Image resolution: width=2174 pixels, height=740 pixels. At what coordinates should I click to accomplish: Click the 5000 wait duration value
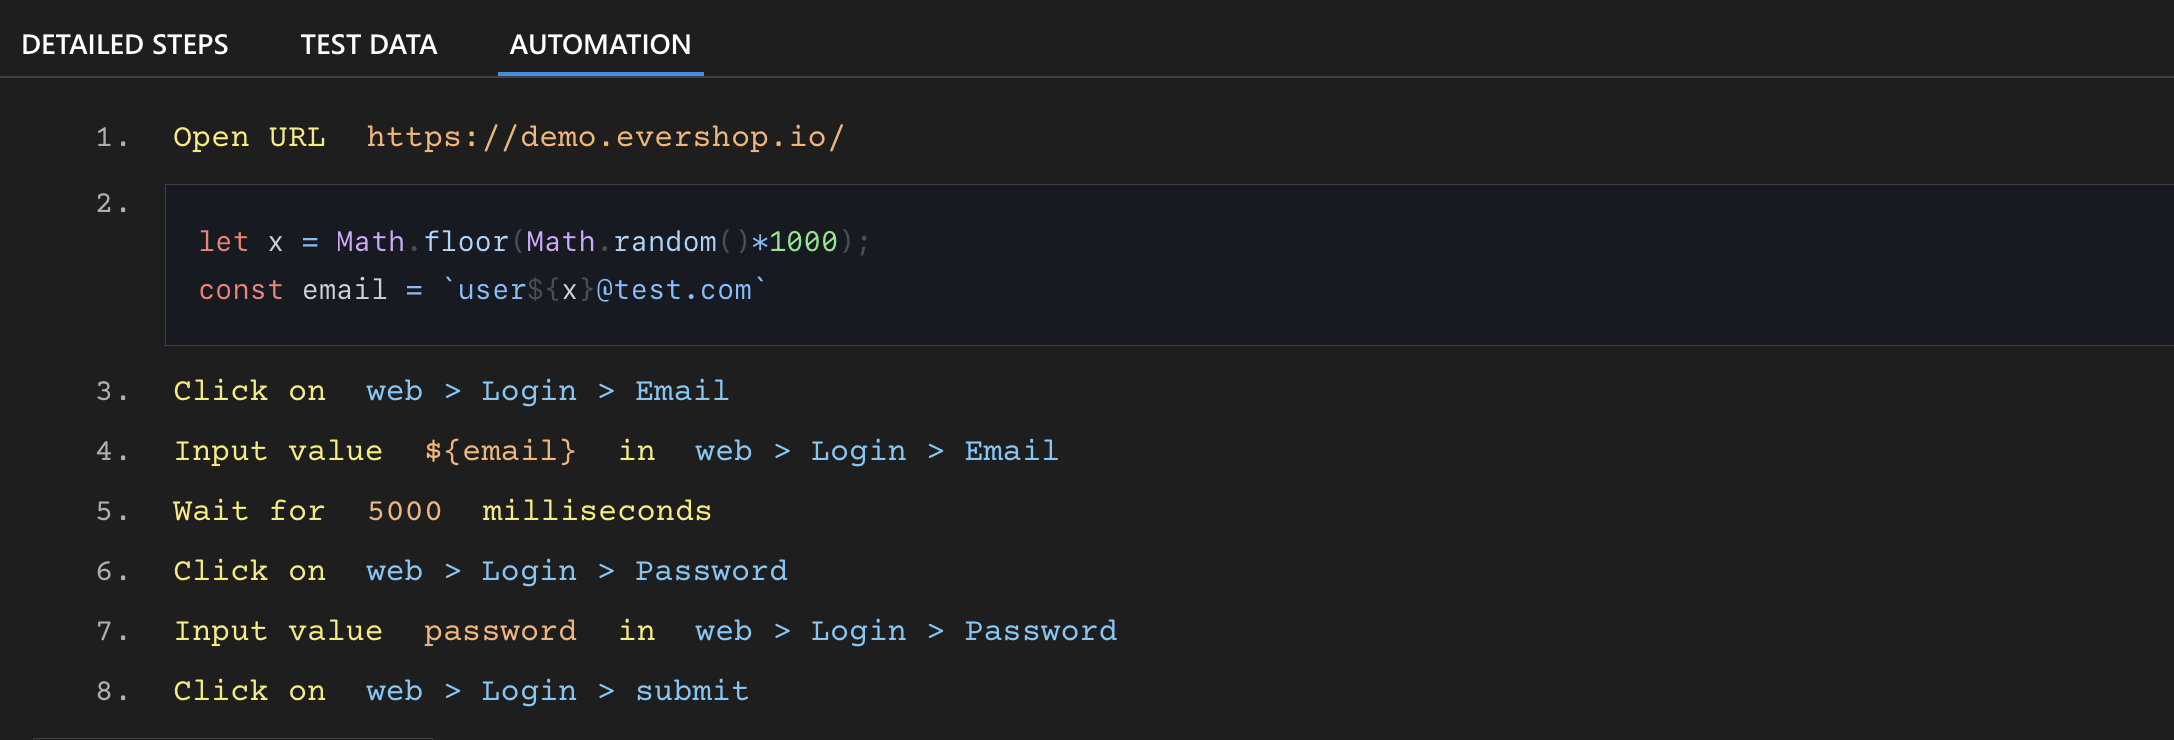(x=404, y=510)
